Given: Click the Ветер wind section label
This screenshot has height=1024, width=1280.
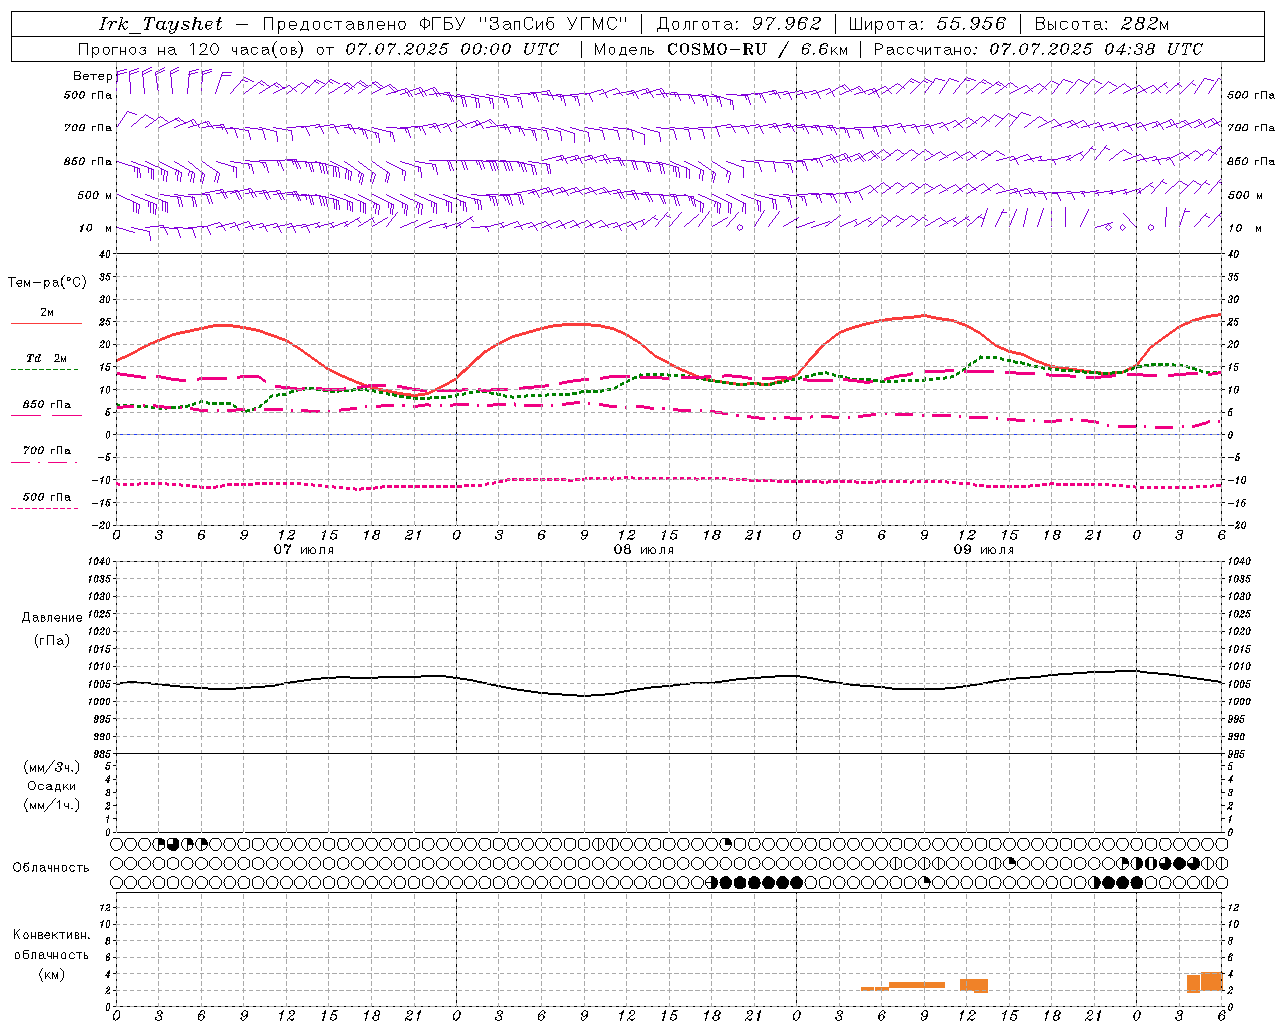Looking at the screenshot, I should point(92,76).
